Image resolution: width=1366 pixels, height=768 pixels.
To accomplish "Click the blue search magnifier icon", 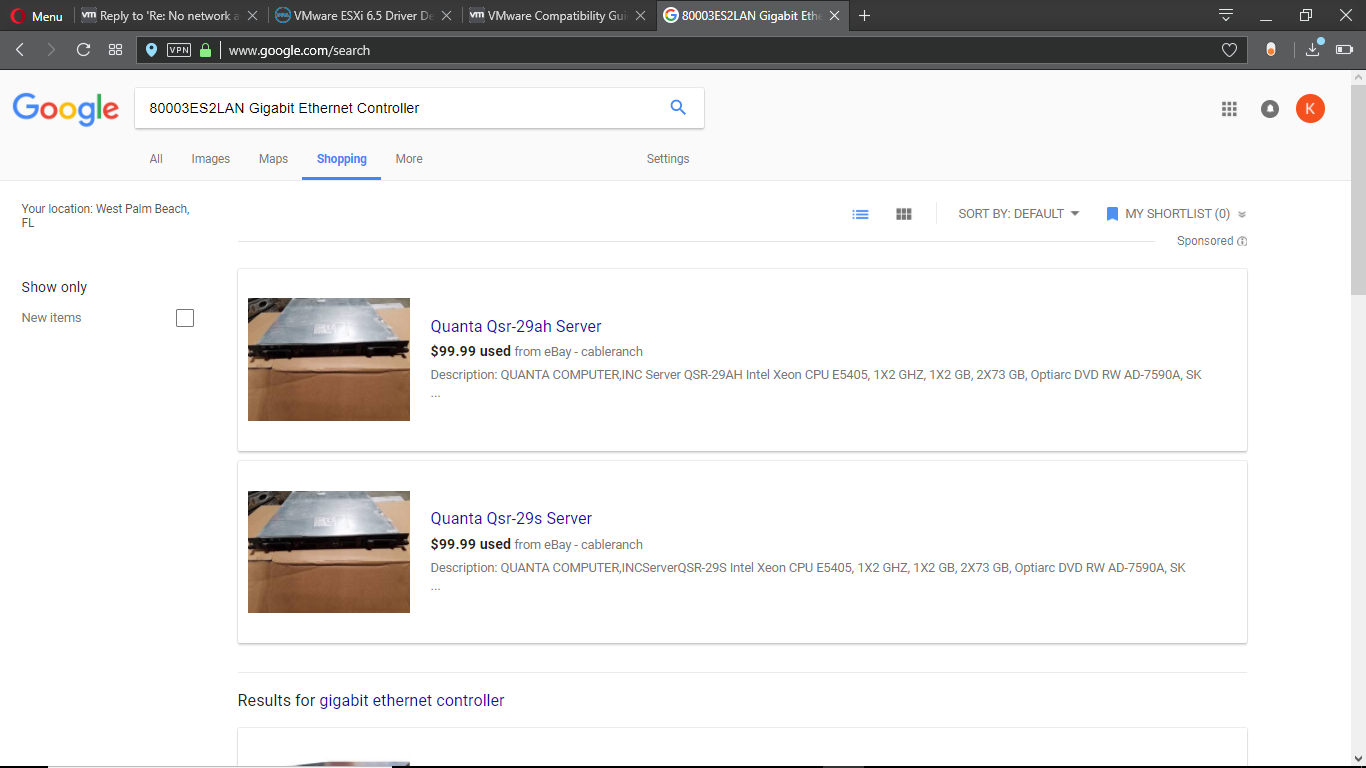I will pyautogui.click(x=678, y=108).
